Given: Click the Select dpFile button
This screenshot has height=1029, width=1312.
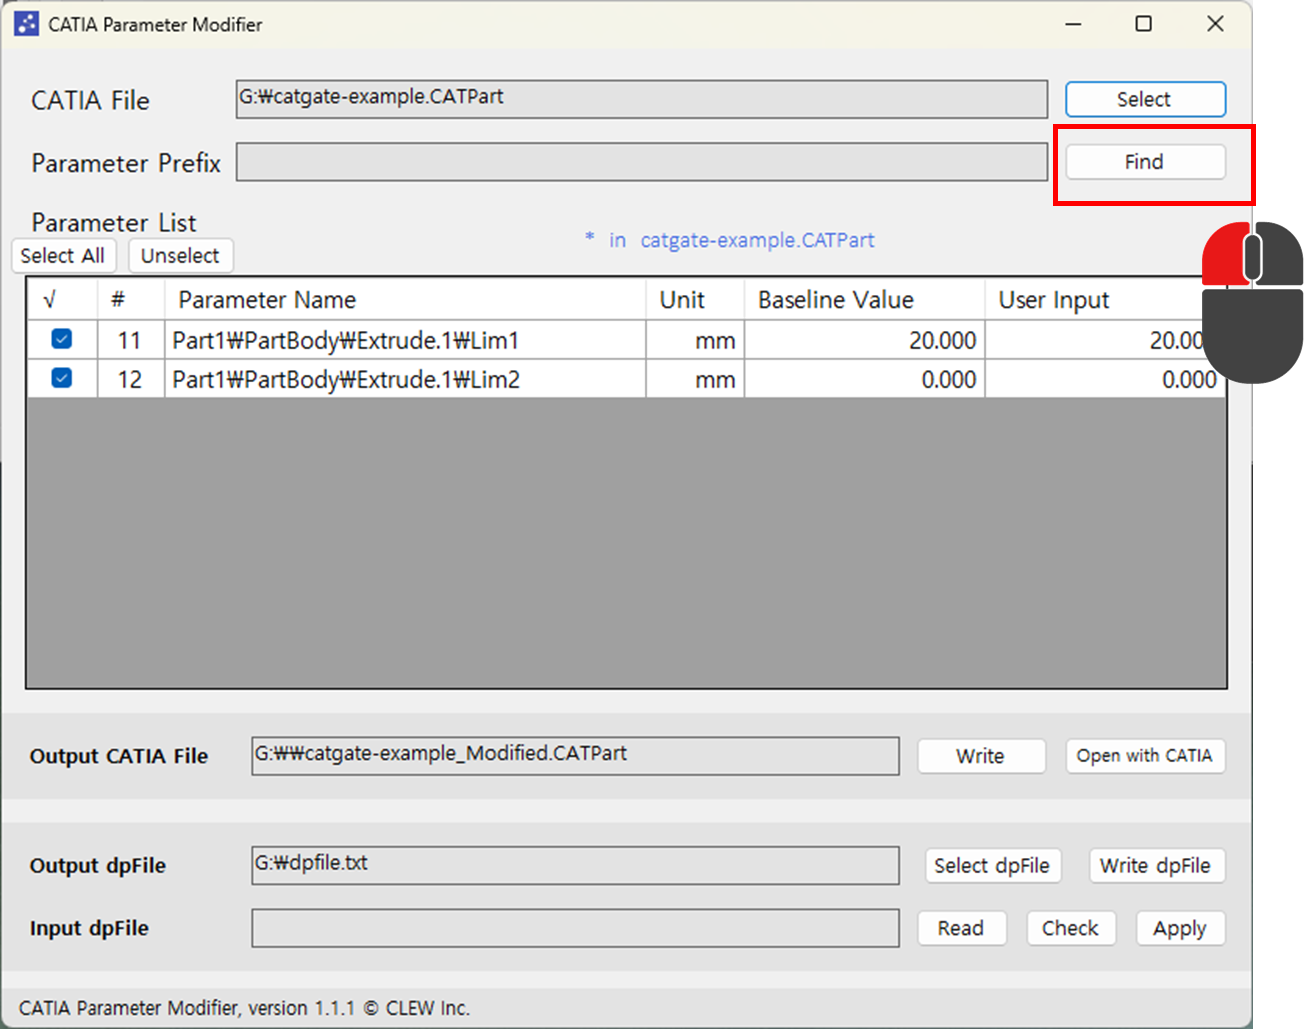Looking at the screenshot, I should [992, 866].
